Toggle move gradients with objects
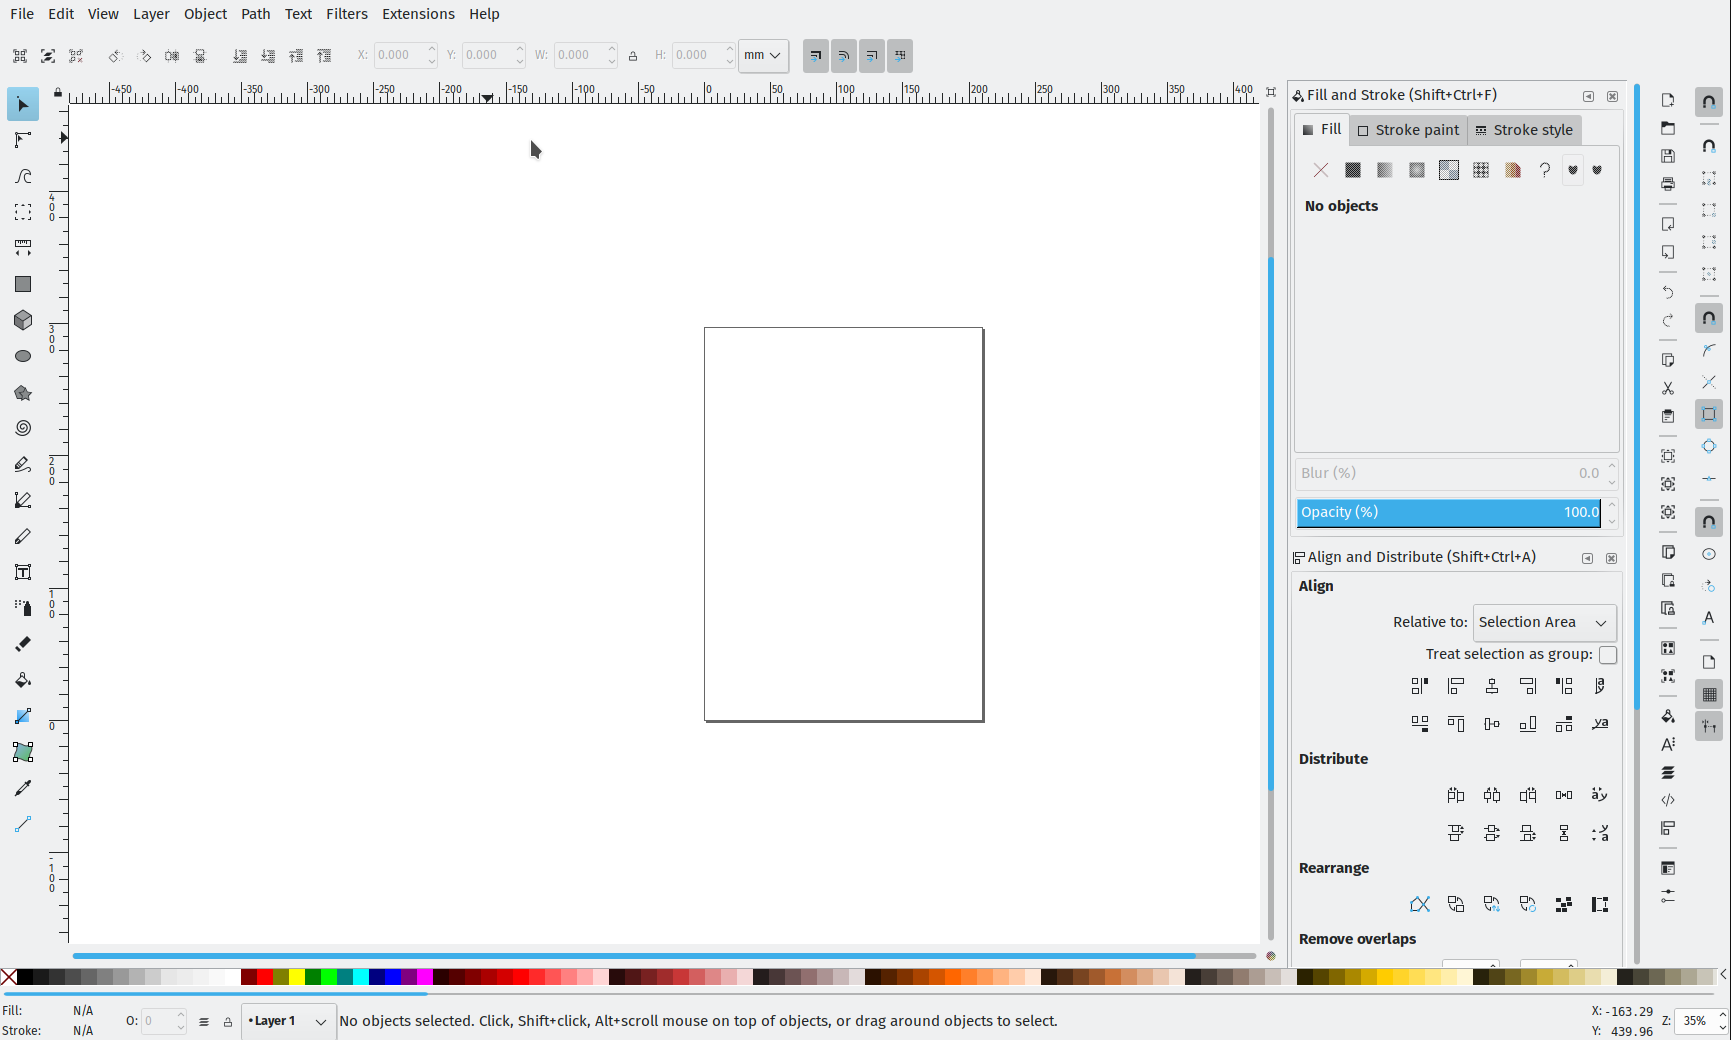1731x1040 pixels. (x=872, y=56)
